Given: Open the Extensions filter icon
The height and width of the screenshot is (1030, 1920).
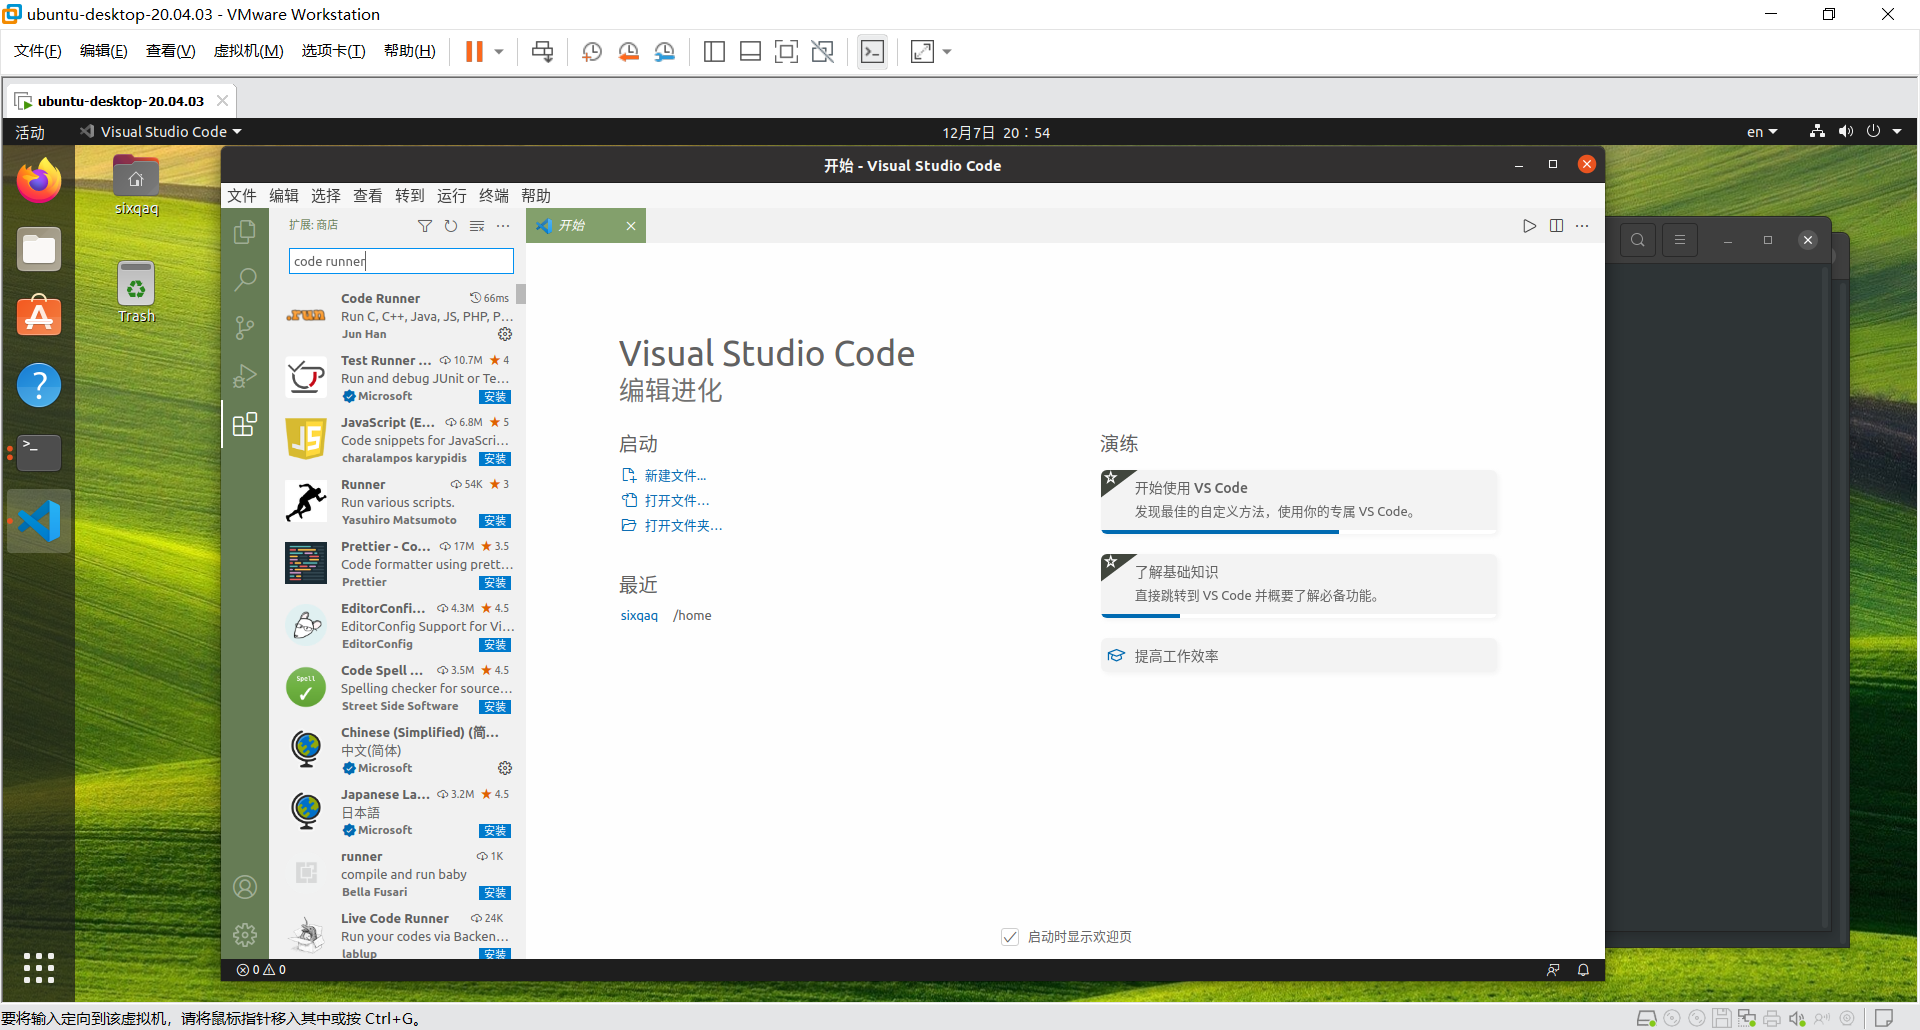Looking at the screenshot, I should click(425, 226).
